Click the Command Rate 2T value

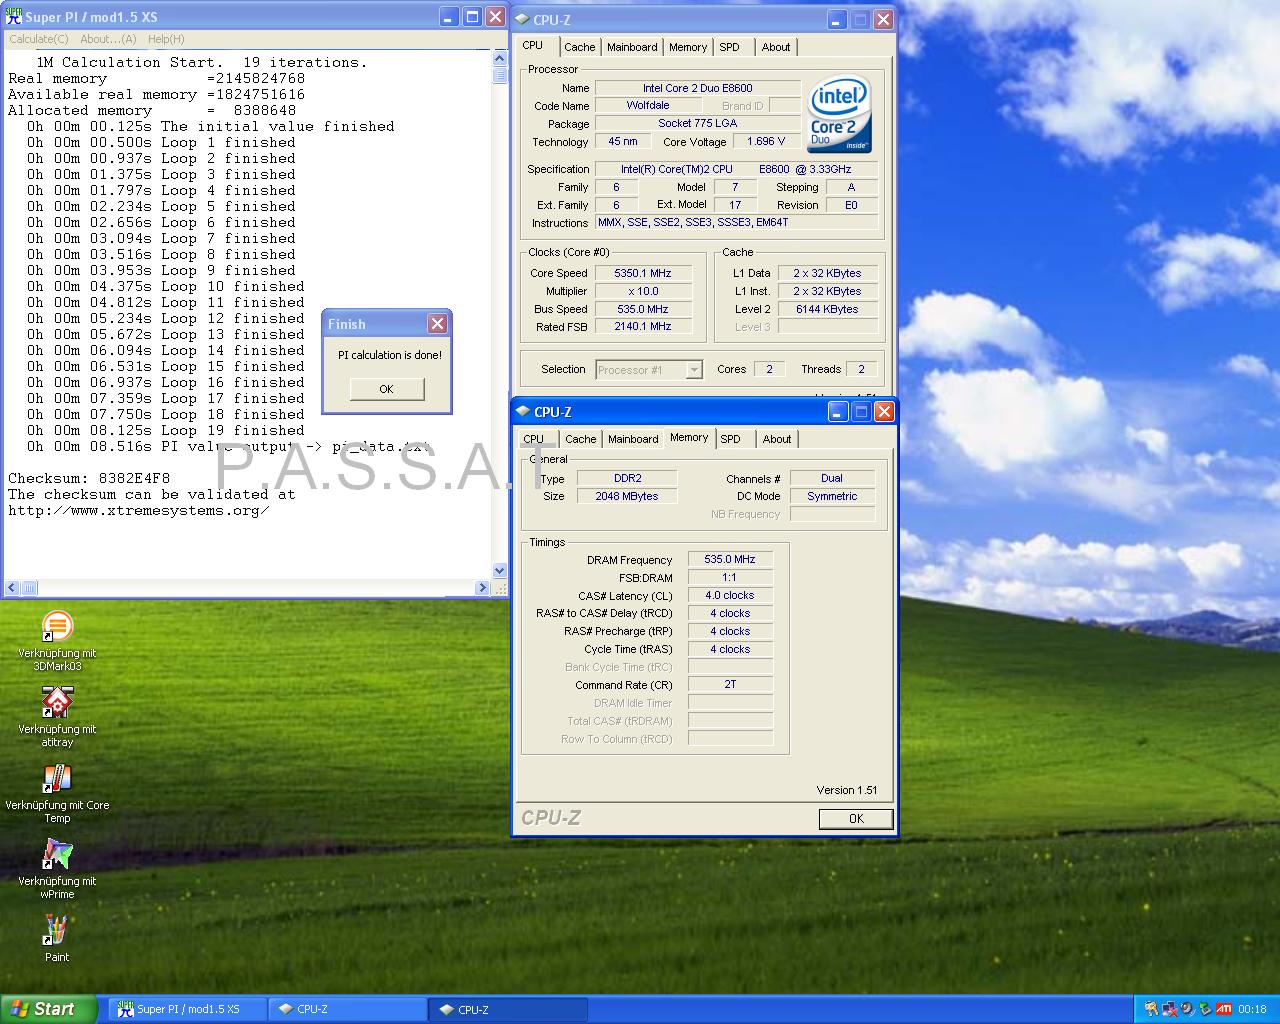730,685
